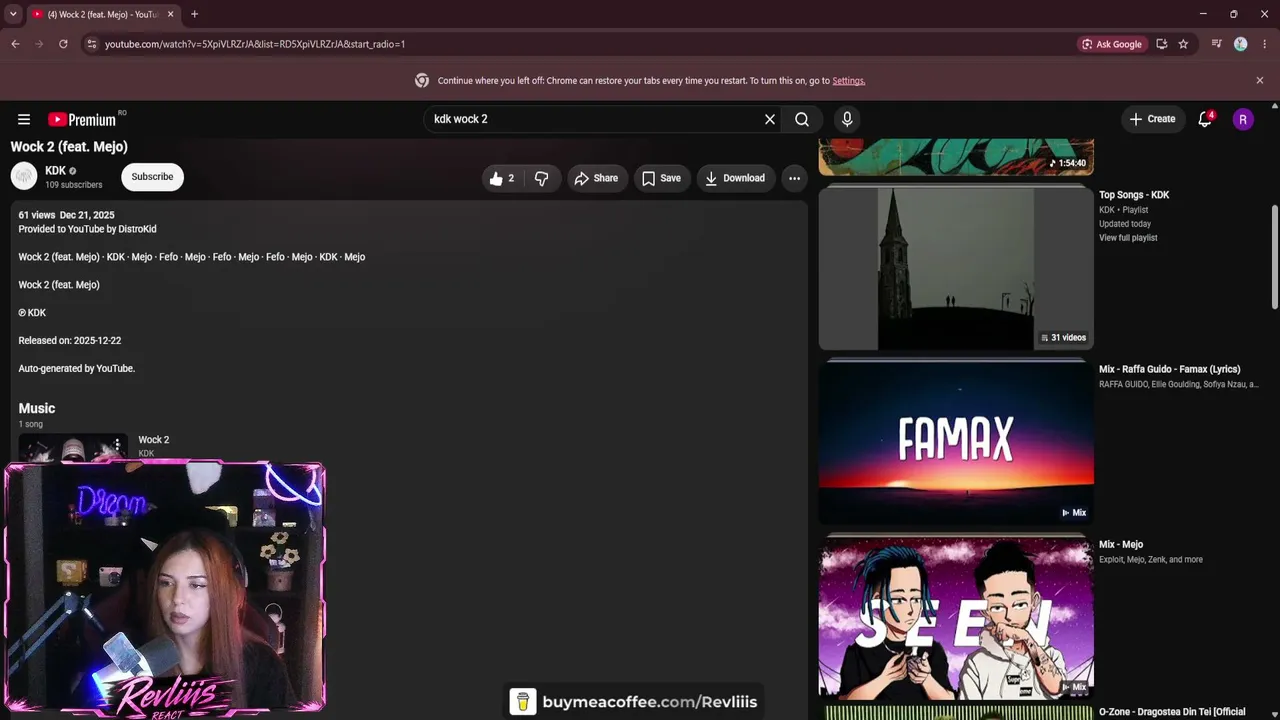Open the YouTube account avatar menu
Screen dimensions: 1280x720
(1243, 119)
